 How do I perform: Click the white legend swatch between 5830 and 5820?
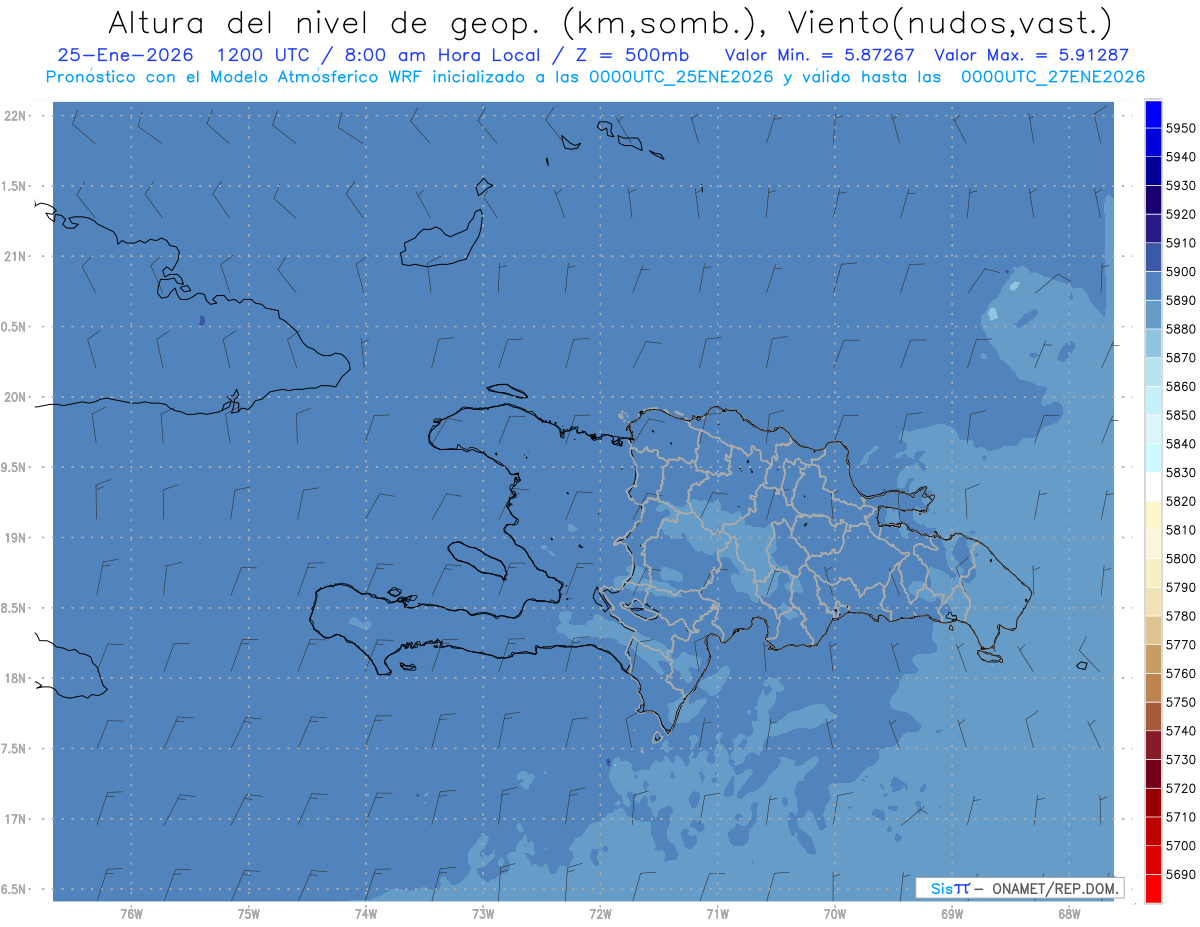1153,487
